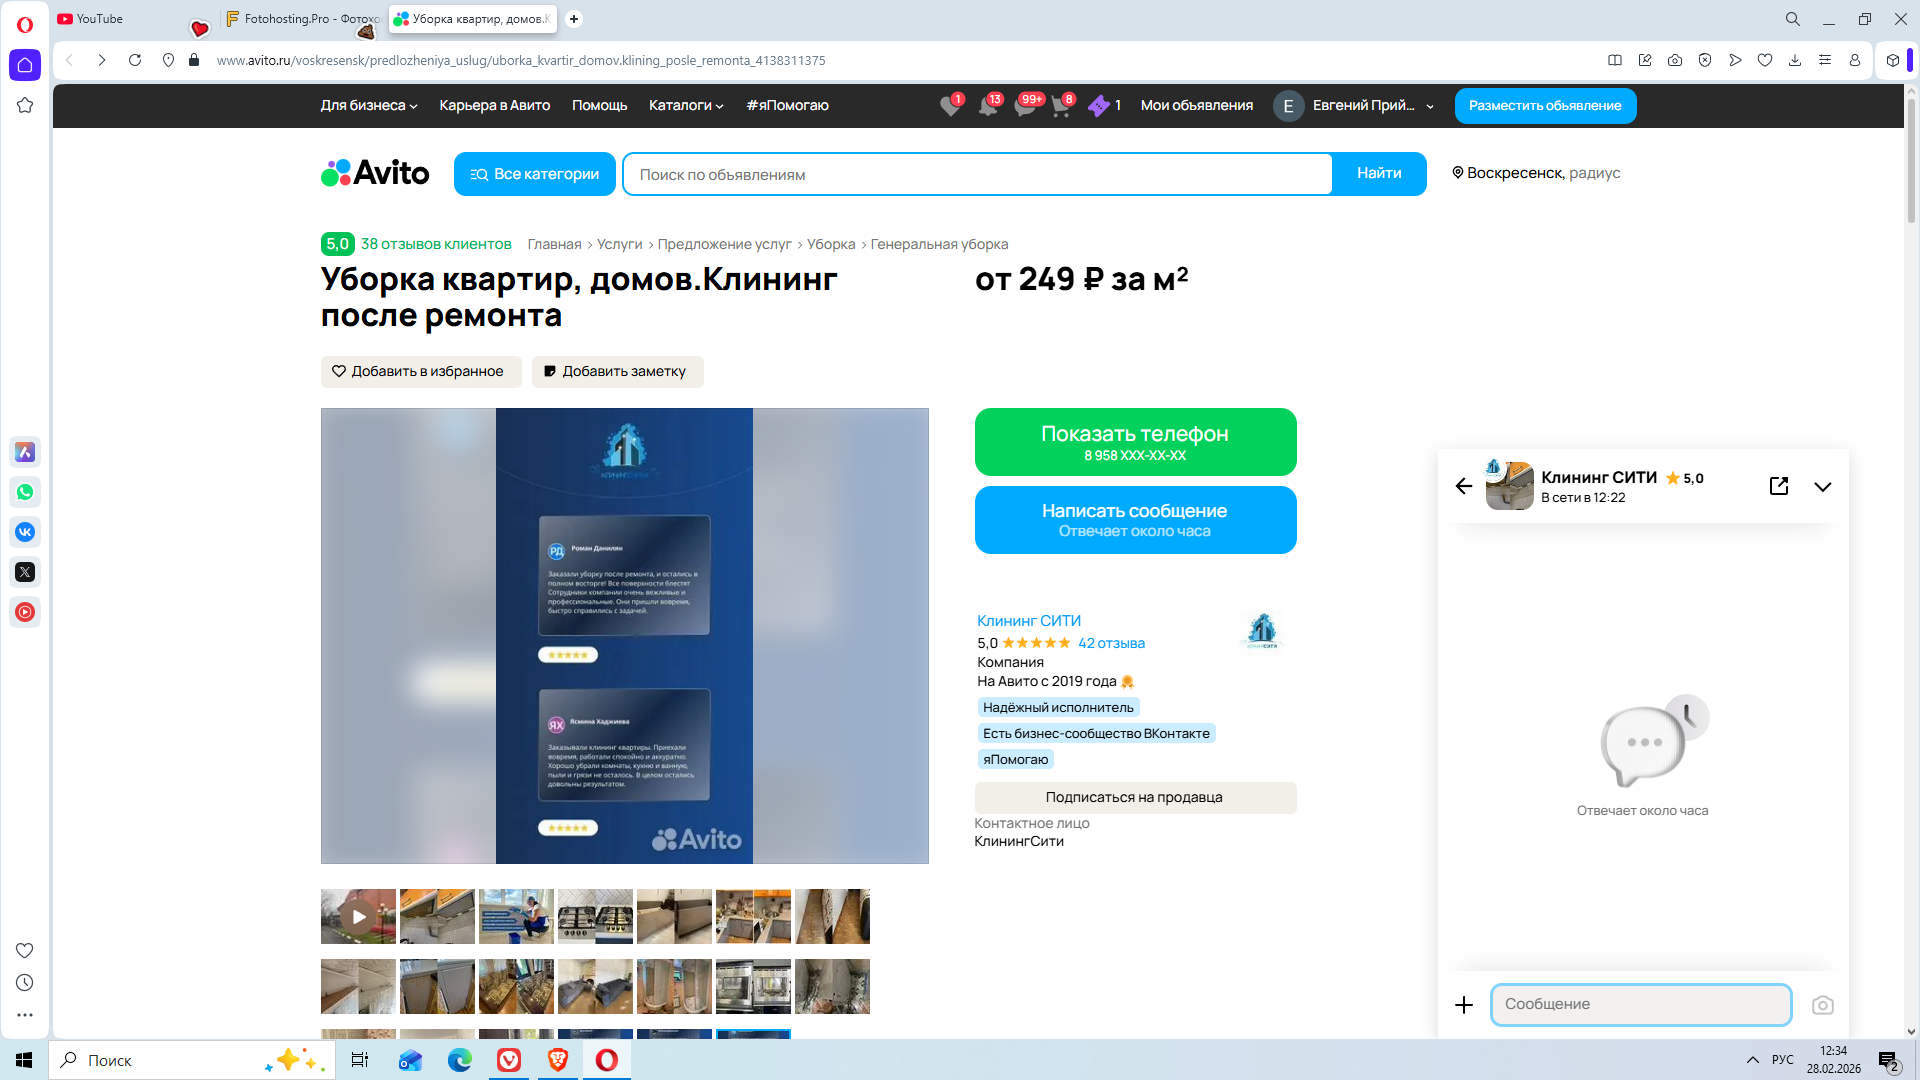
Task: Click camera icon in chat panel
Action: 1822,1005
